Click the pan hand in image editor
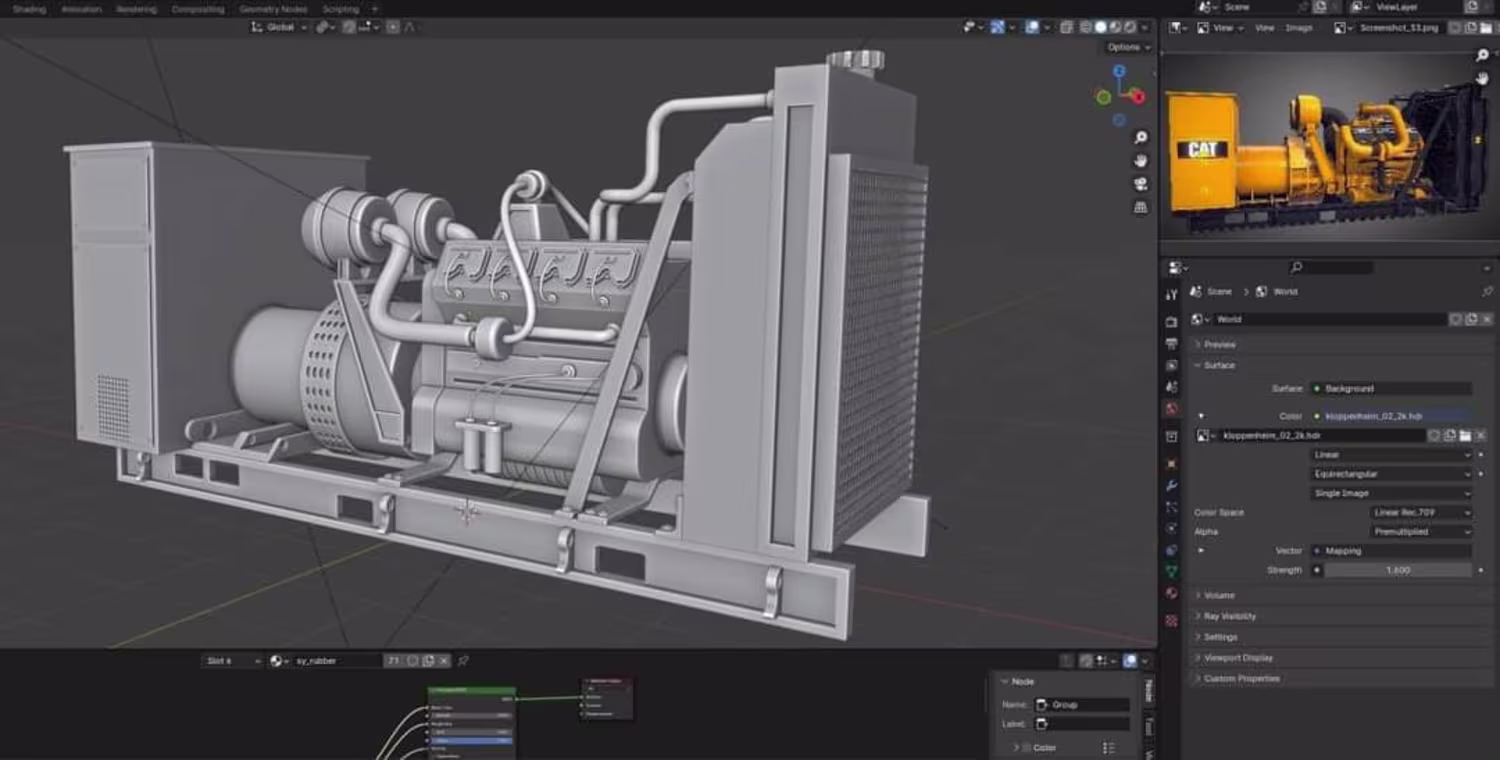The width and height of the screenshot is (1500, 760). [x=1482, y=78]
